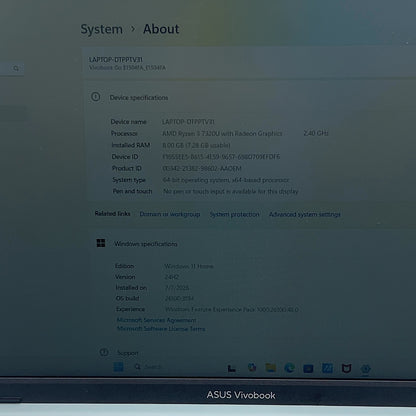Click the Windows specifications logo icon
The width and height of the screenshot is (416, 416).
101,243
